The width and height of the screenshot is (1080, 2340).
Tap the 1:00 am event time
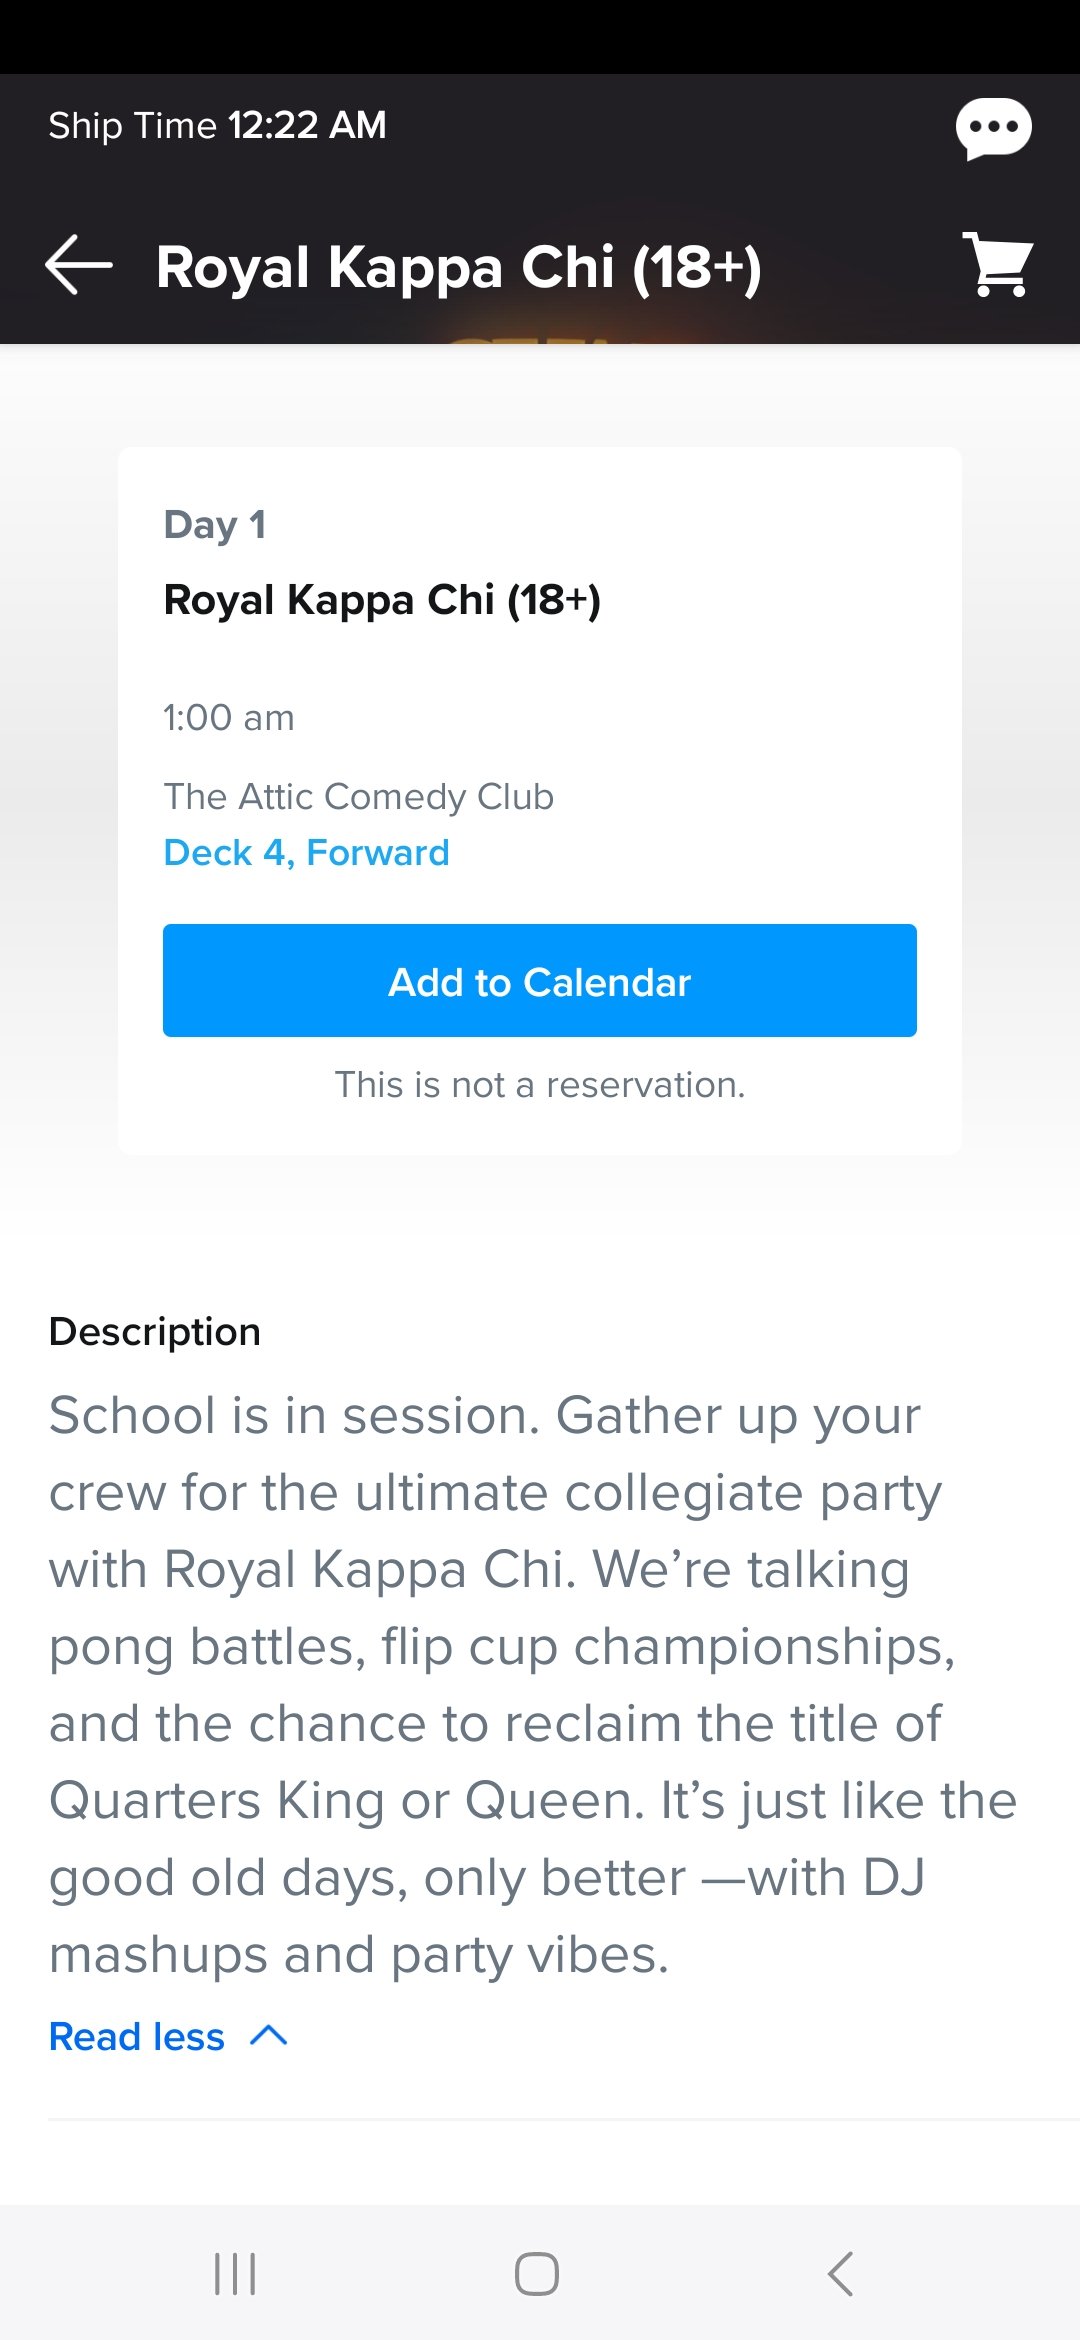229,718
